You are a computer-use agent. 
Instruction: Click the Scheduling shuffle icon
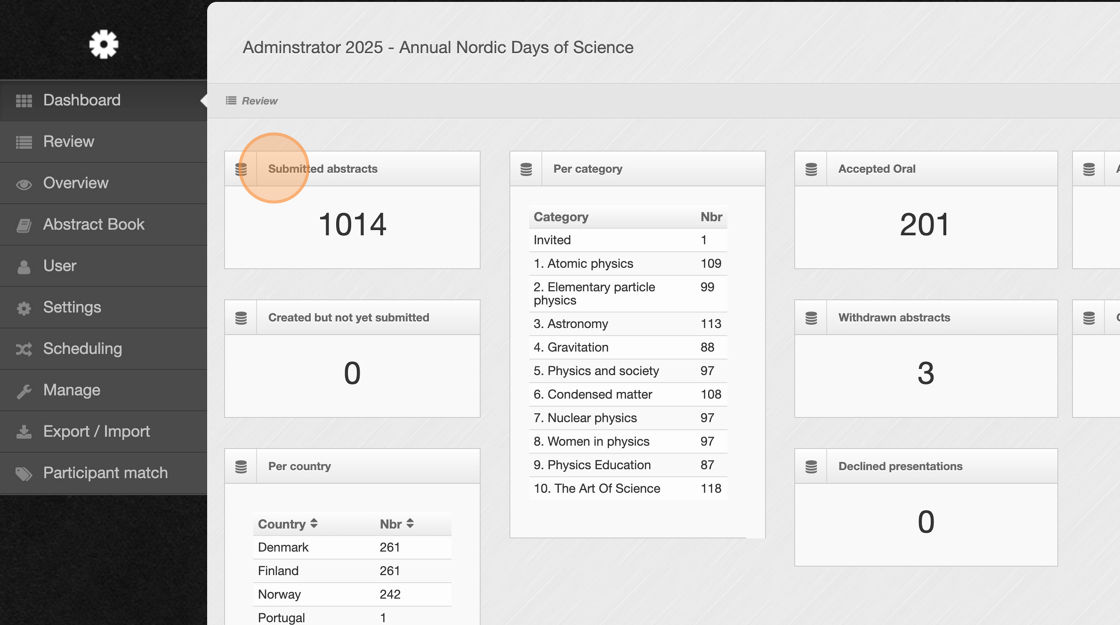click(24, 349)
